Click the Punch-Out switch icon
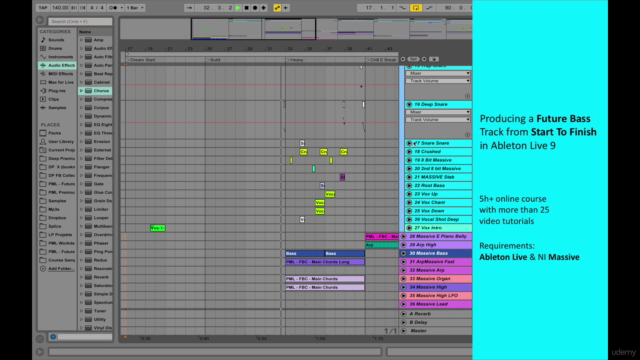Image resolution: width=640 pixels, height=360 pixels. pos(429,8)
